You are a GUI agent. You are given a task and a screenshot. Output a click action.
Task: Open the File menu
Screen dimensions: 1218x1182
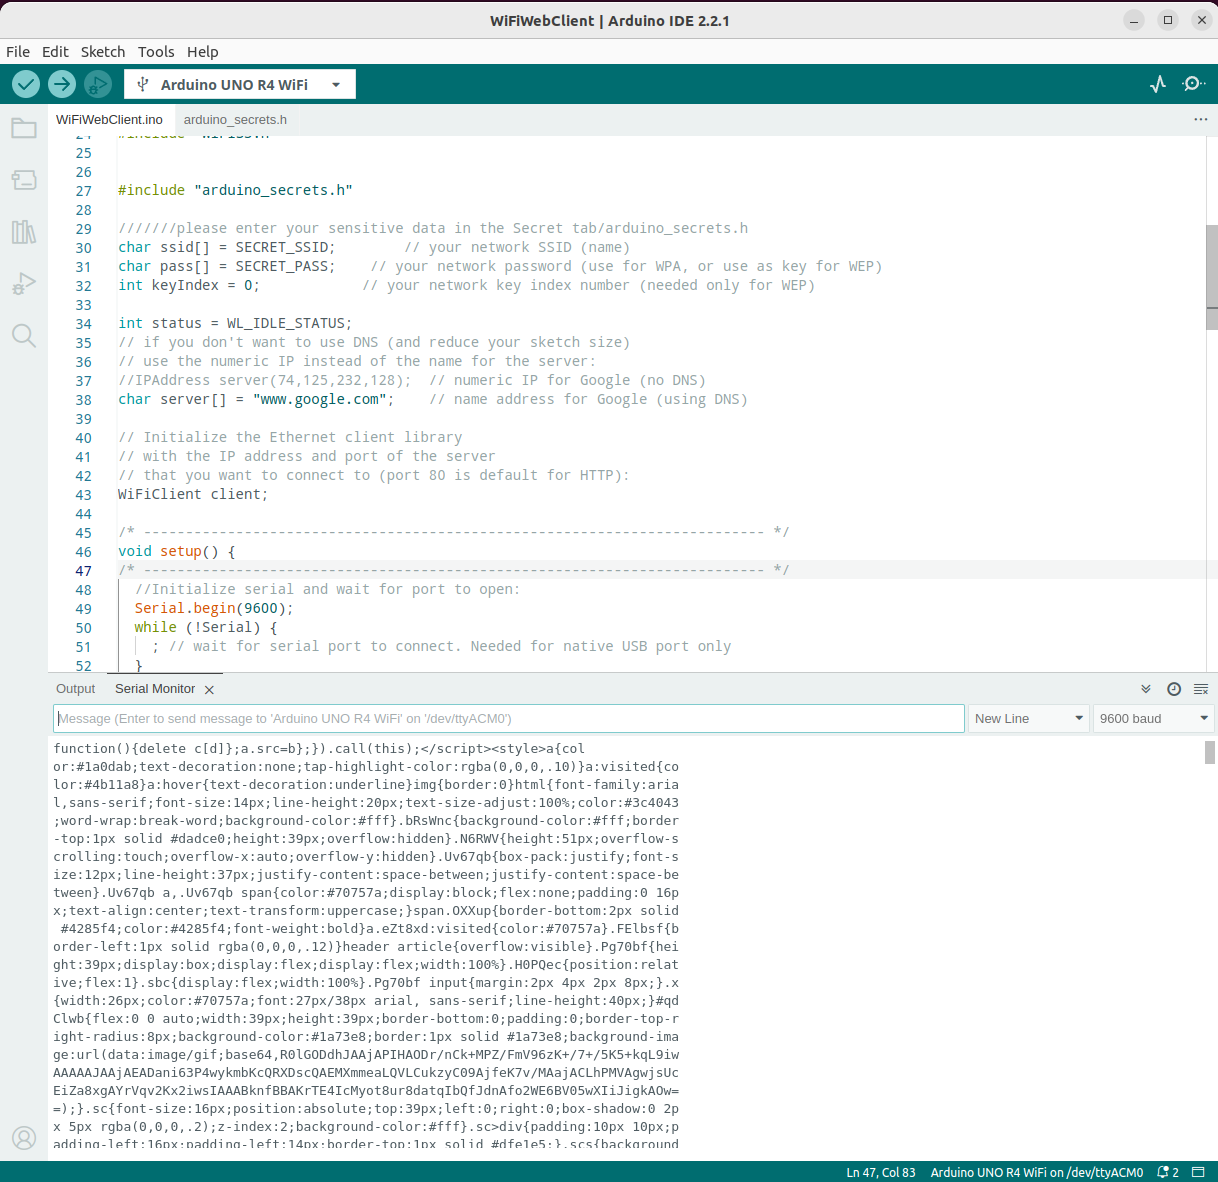tap(18, 51)
